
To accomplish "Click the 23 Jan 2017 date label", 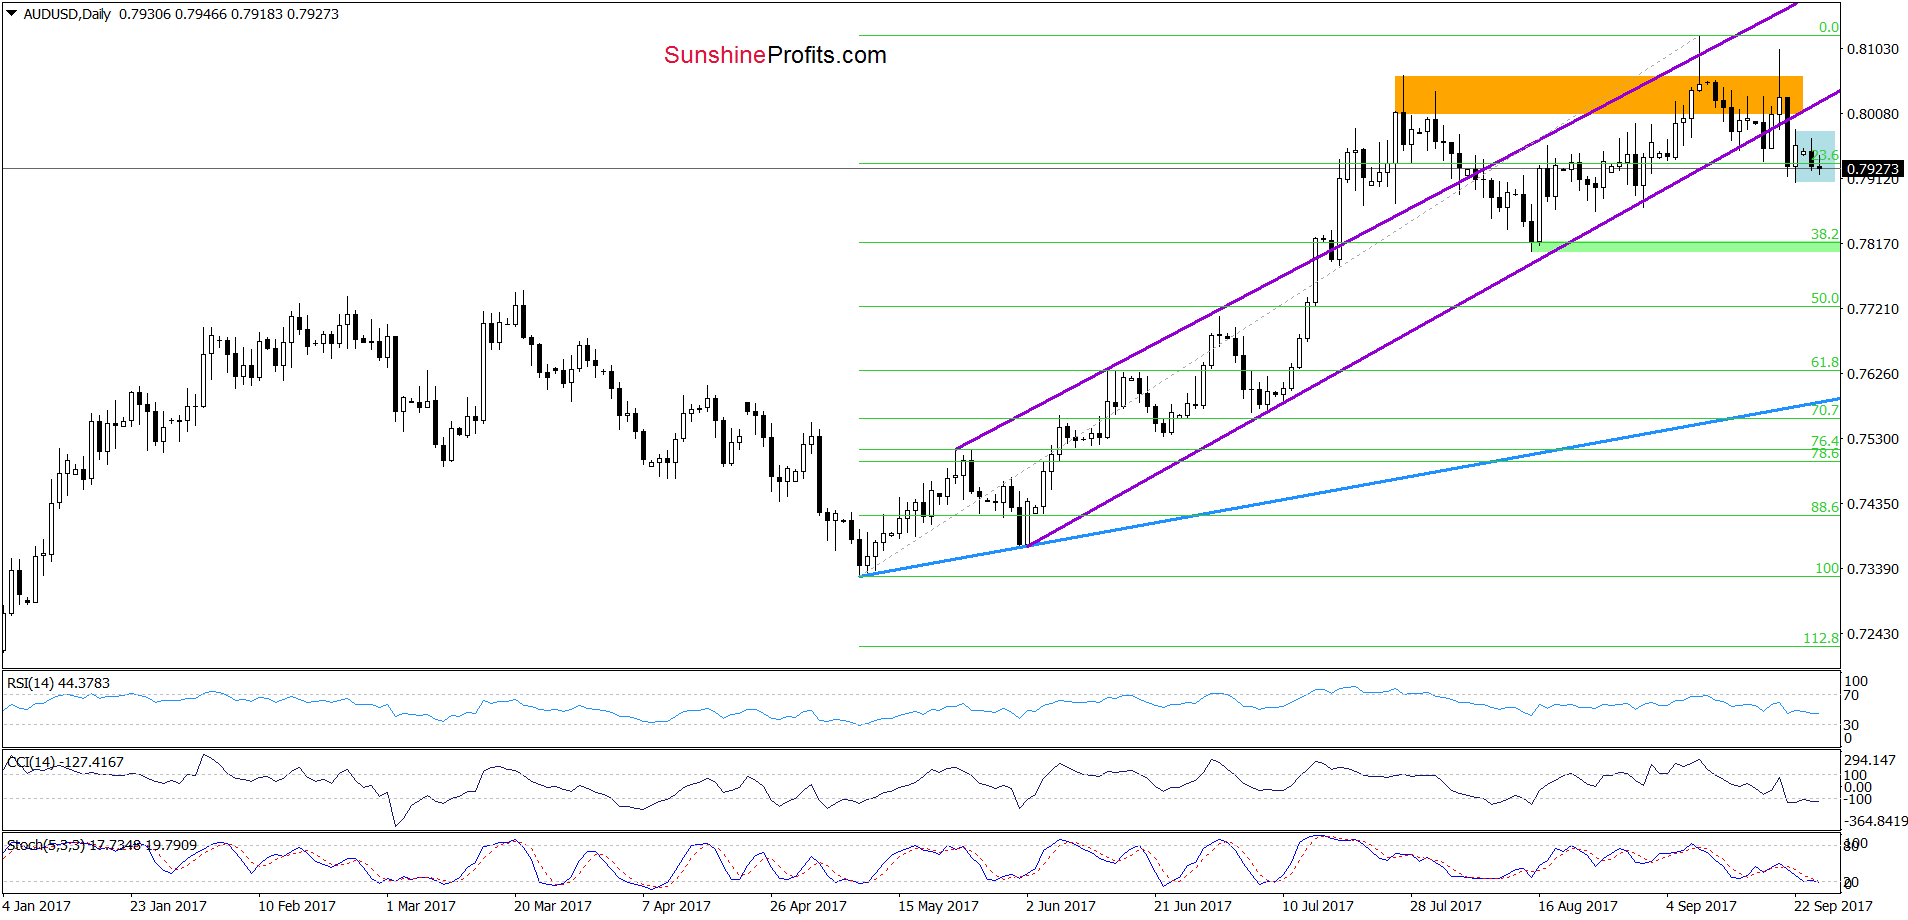I will pyautogui.click(x=168, y=906).
